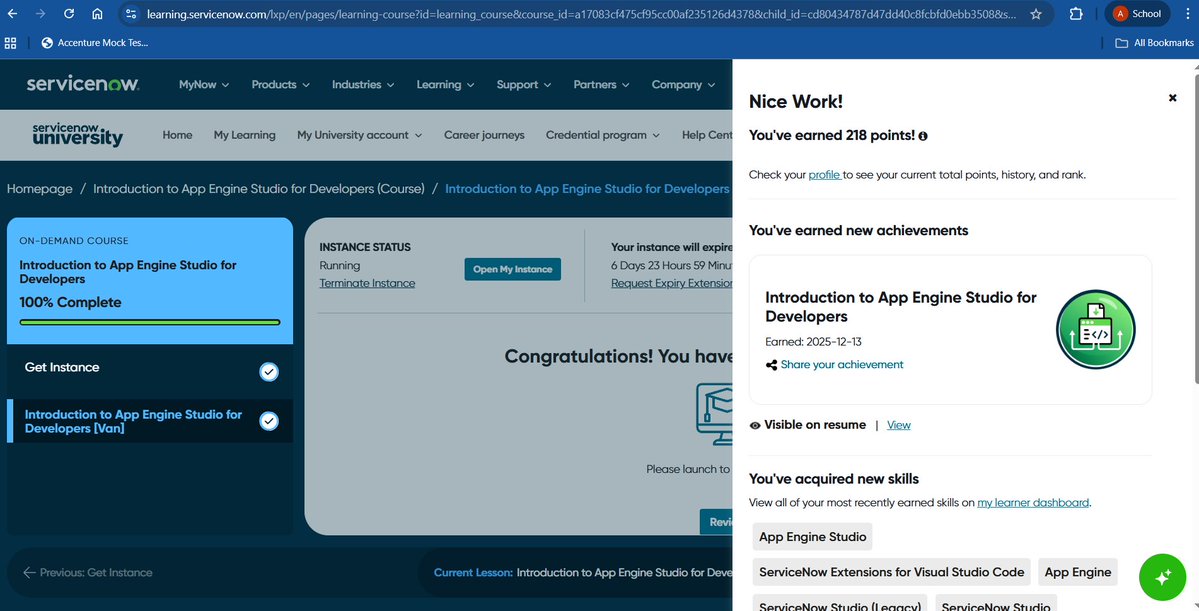The image size is (1199, 611).
Task: Click the Earned: 2025-12-13 date text
Action: 813,342
